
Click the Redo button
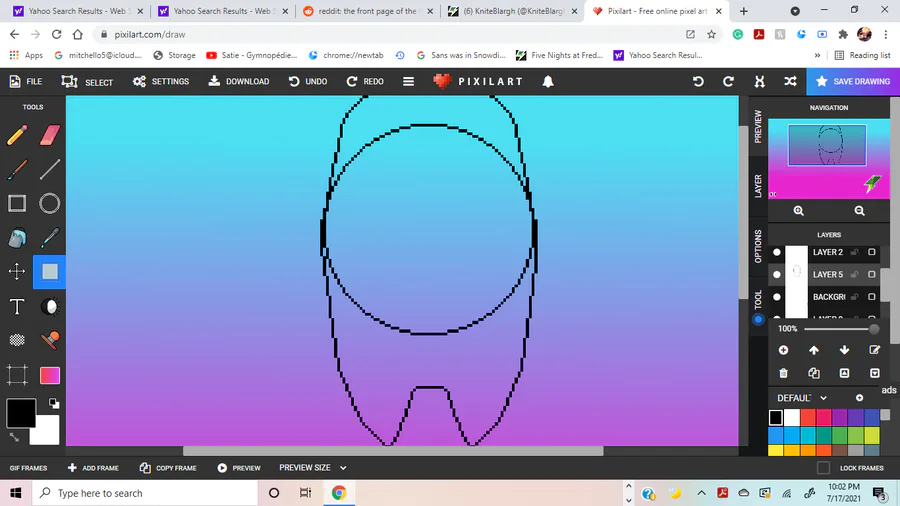pos(365,81)
